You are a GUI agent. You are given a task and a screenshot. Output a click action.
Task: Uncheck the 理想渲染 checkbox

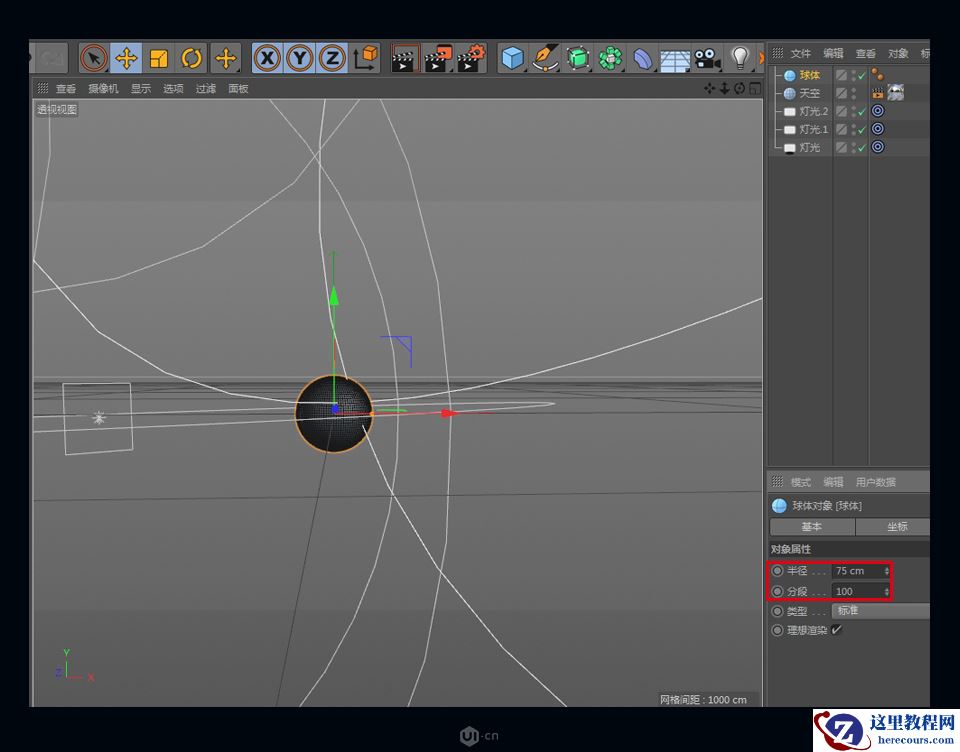pos(837,630)
